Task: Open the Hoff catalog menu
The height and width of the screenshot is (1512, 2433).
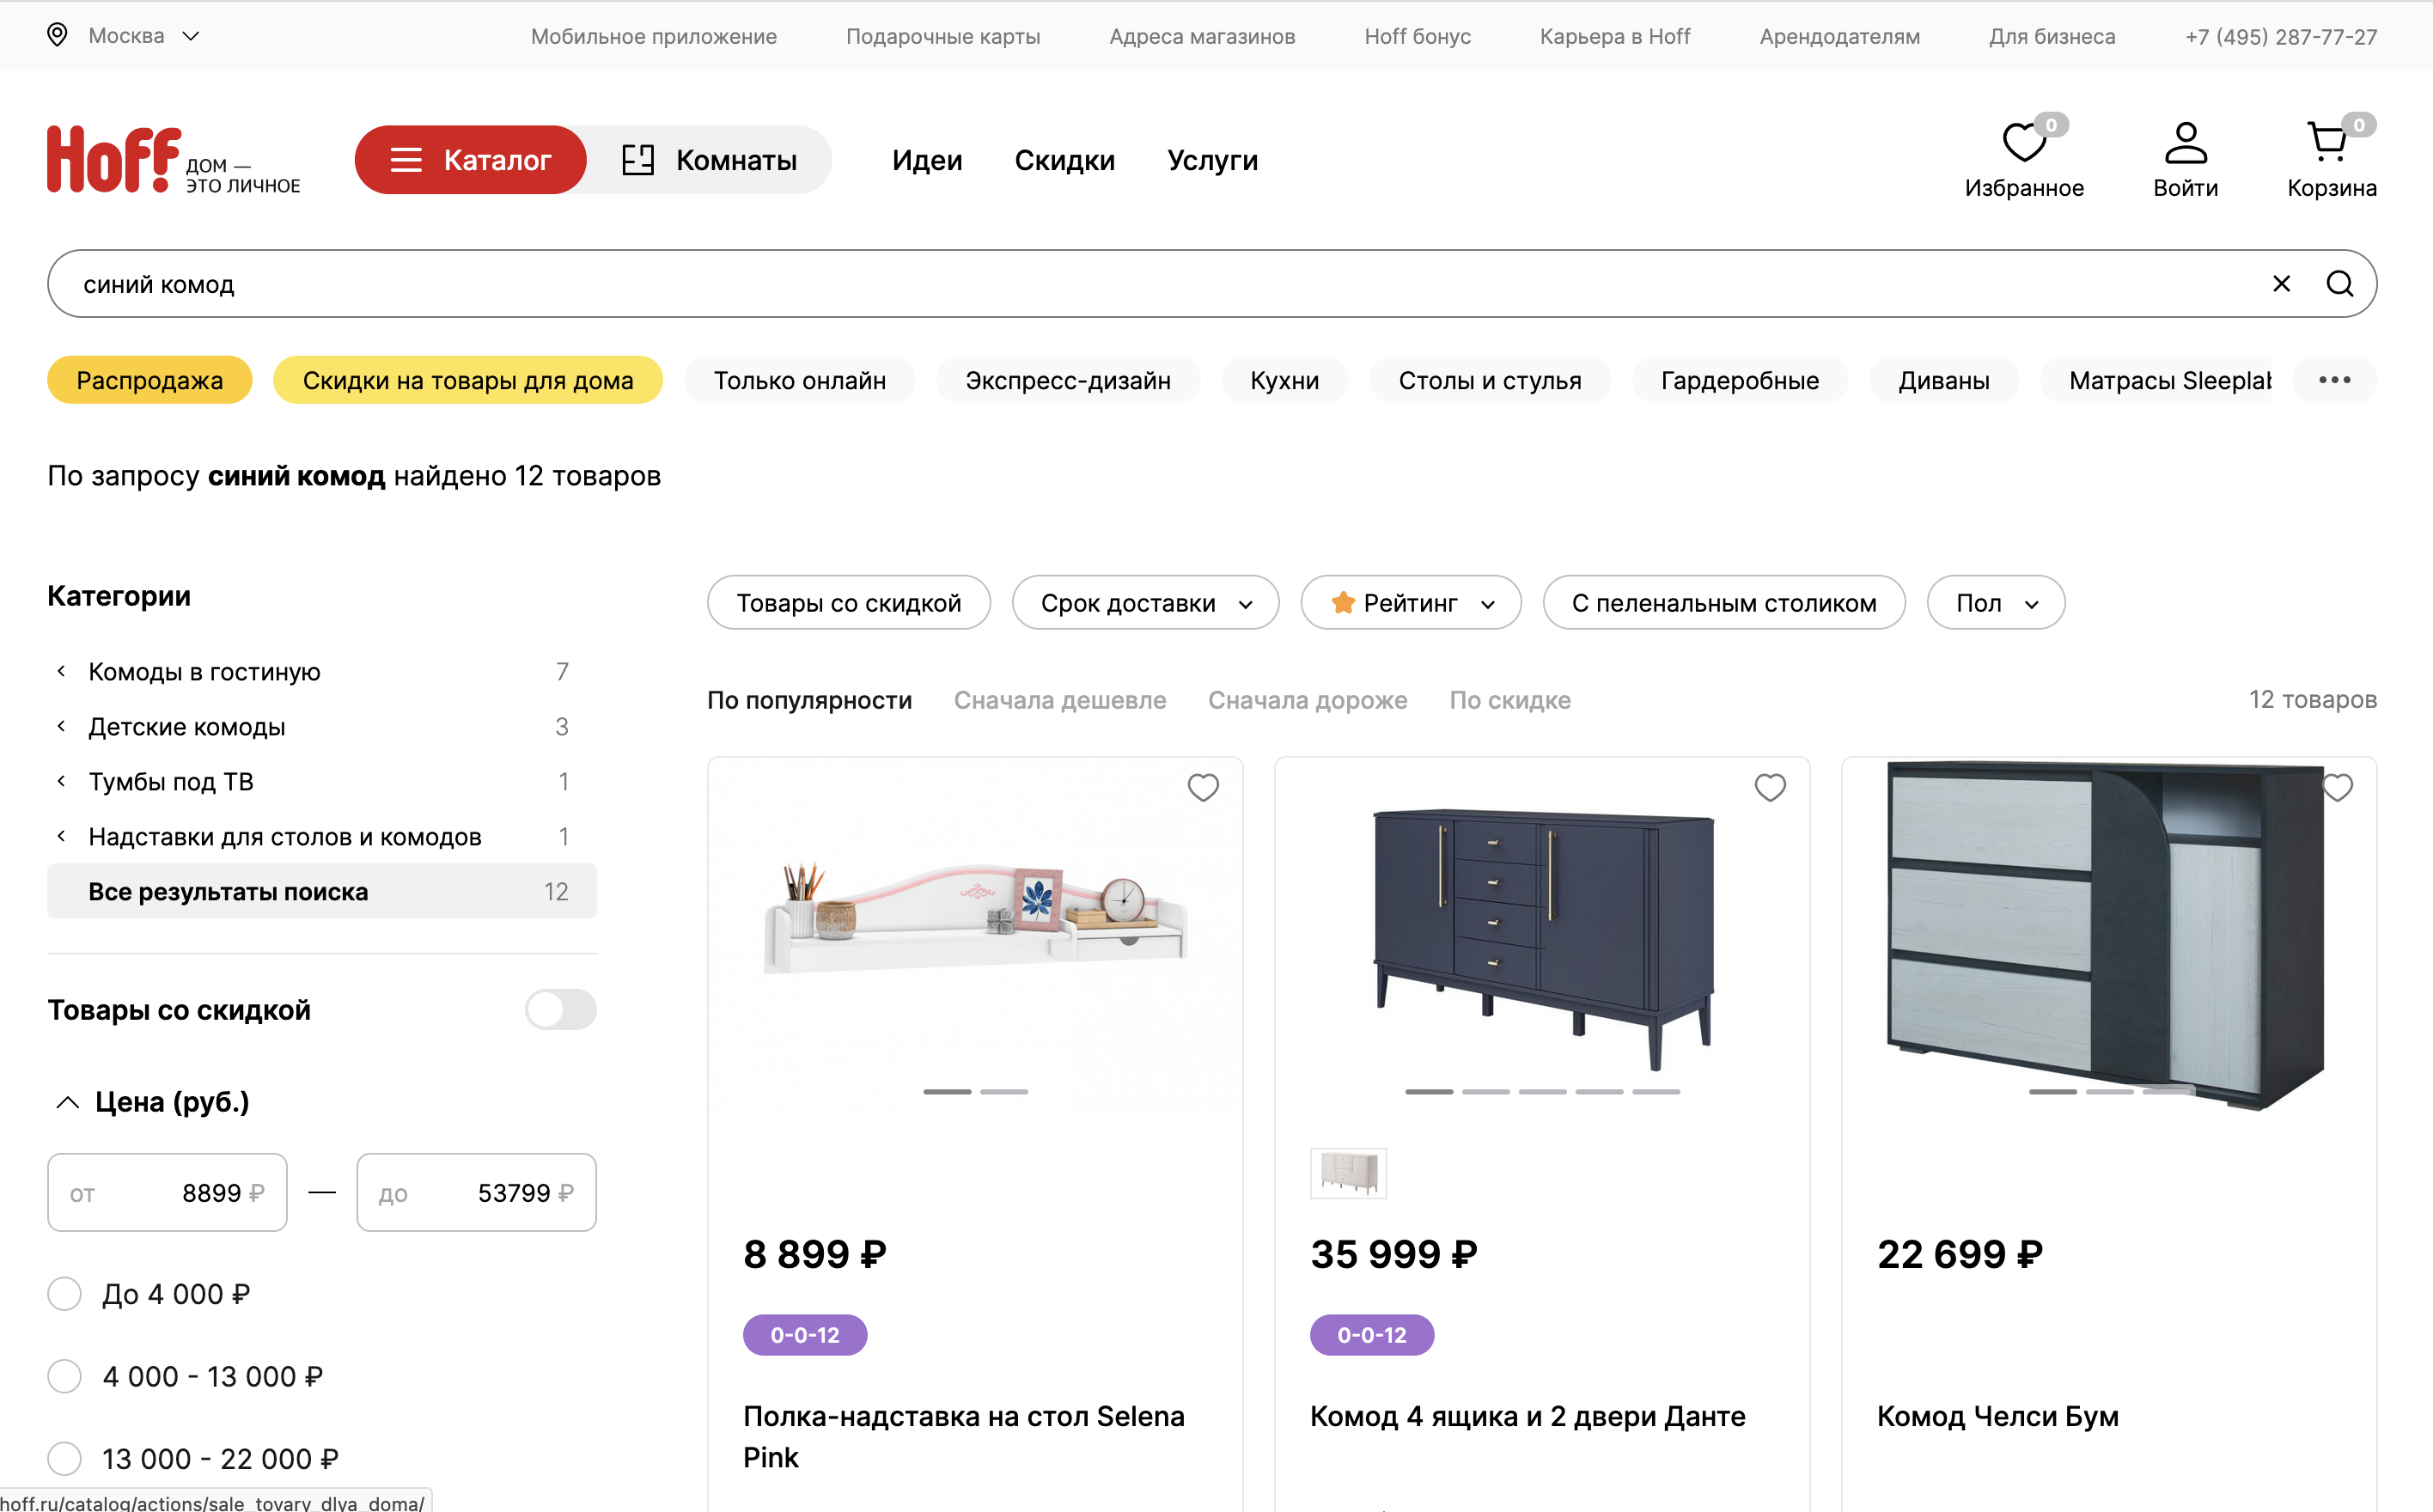Action: coord(470,159)
